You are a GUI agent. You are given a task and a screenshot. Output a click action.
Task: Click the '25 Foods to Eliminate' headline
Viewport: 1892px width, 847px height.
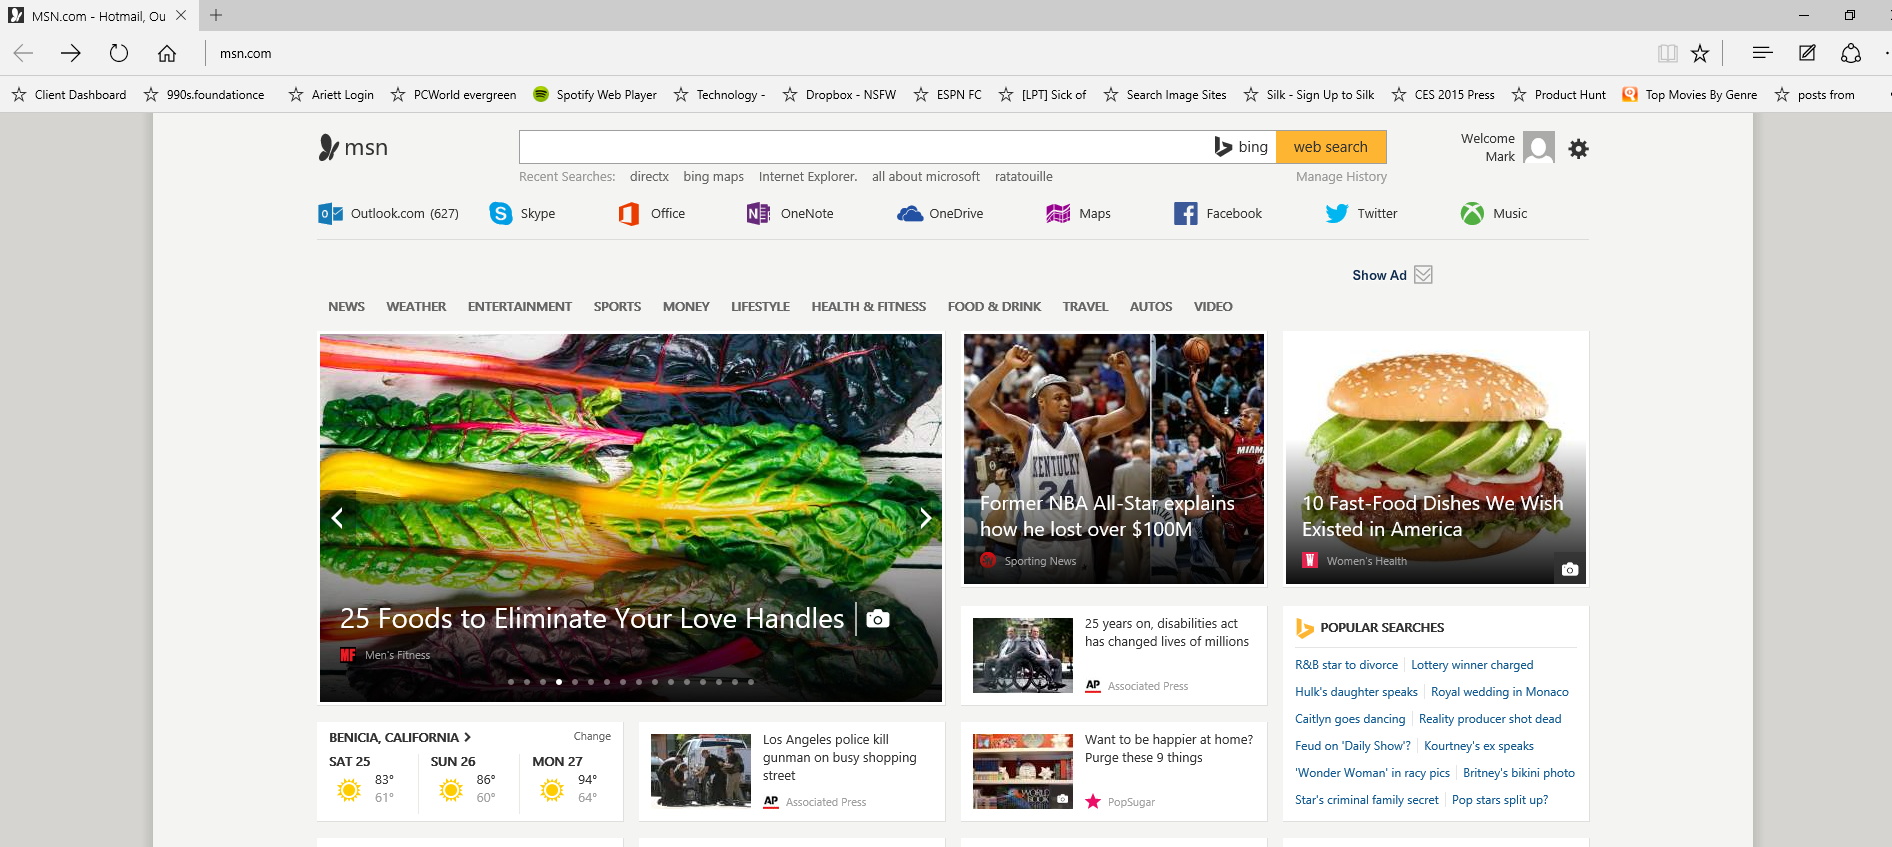tap(592, 619)
